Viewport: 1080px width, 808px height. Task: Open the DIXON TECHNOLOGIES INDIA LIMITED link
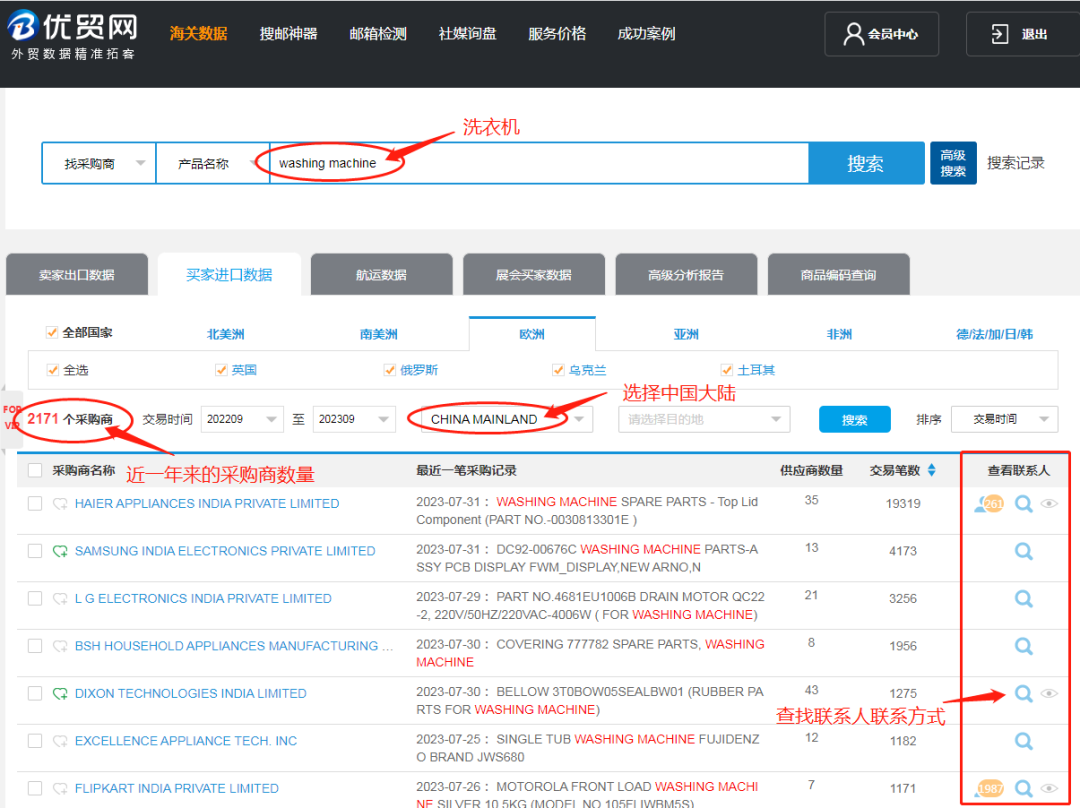point(190,693)
